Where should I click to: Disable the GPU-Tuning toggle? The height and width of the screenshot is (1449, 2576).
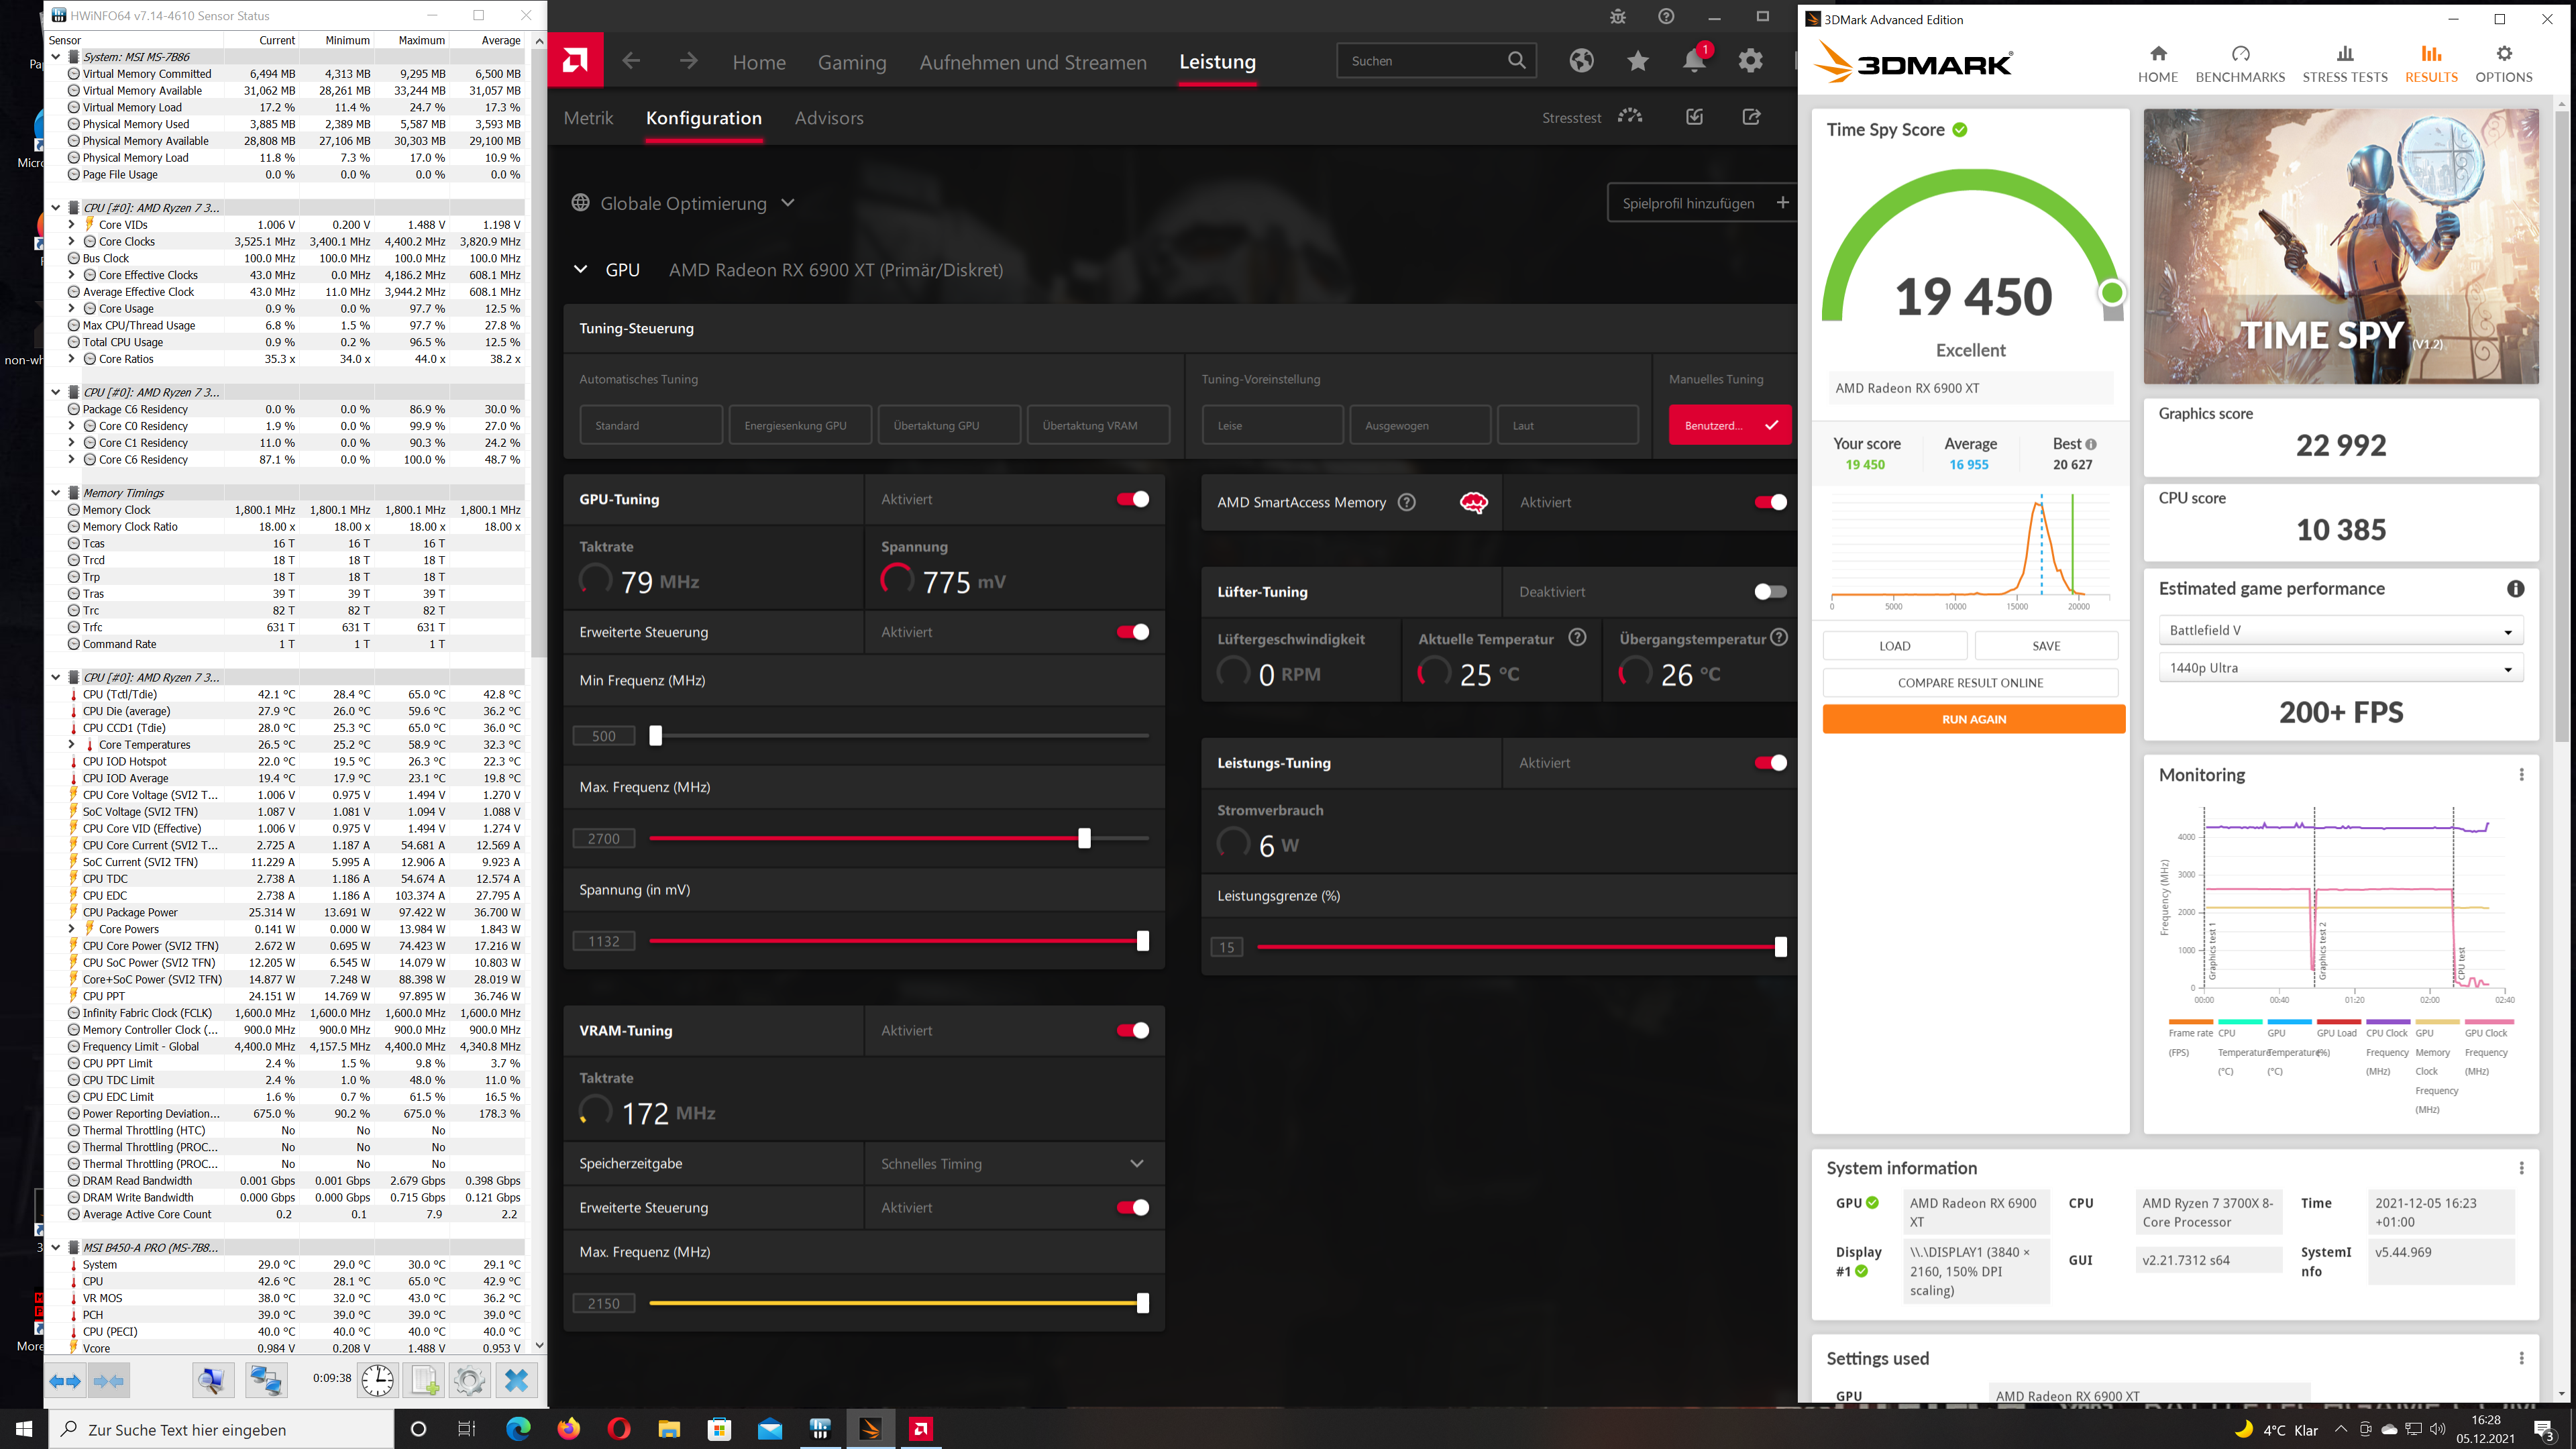point(1133,499)
